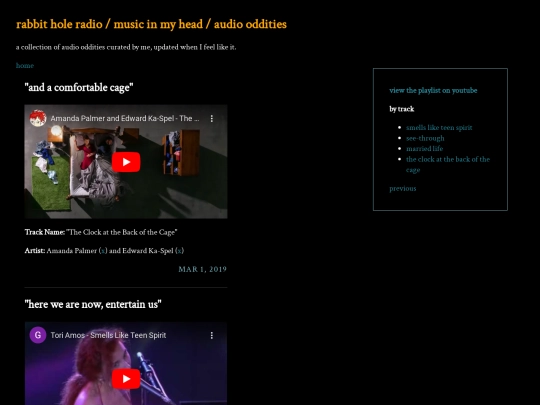Go to the home link
This screenshot has height=405, width=540.
(25, 65)
